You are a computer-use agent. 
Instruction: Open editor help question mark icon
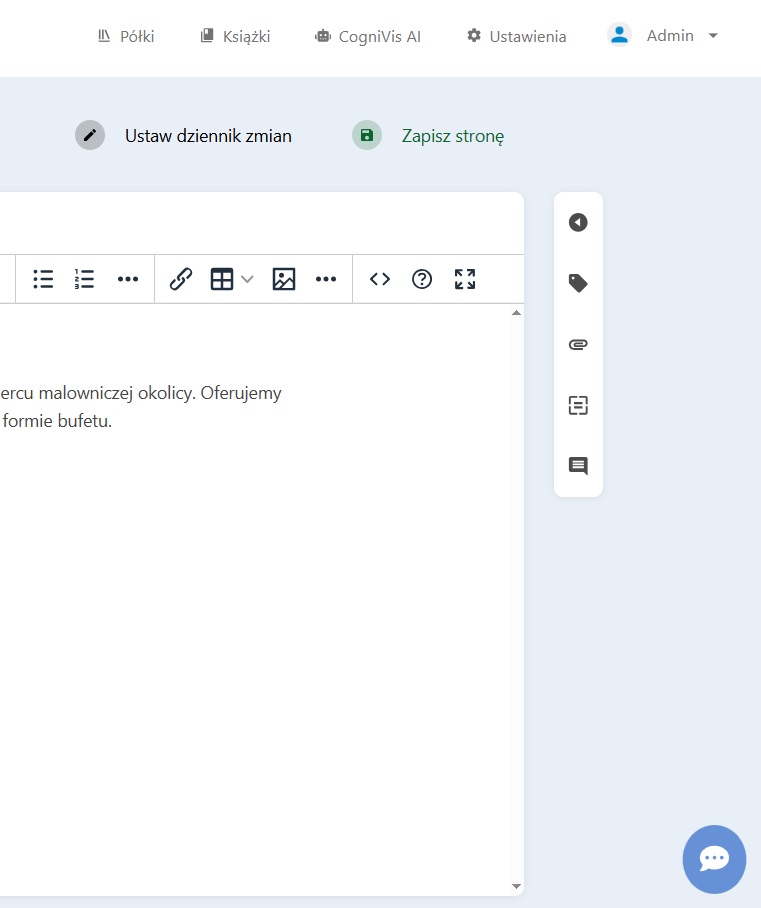(x=422, y=279)
